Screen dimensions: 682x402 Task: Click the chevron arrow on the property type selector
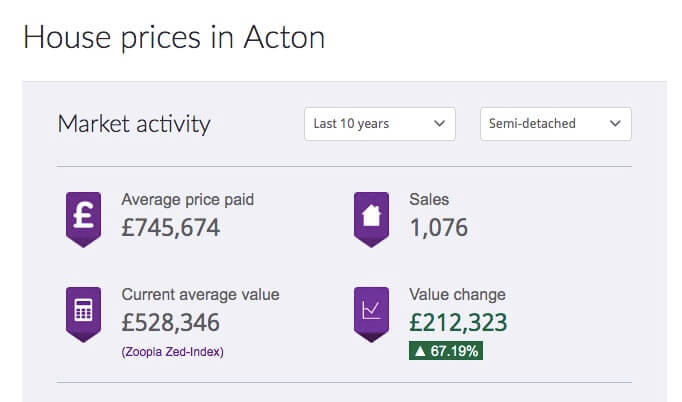614,124
